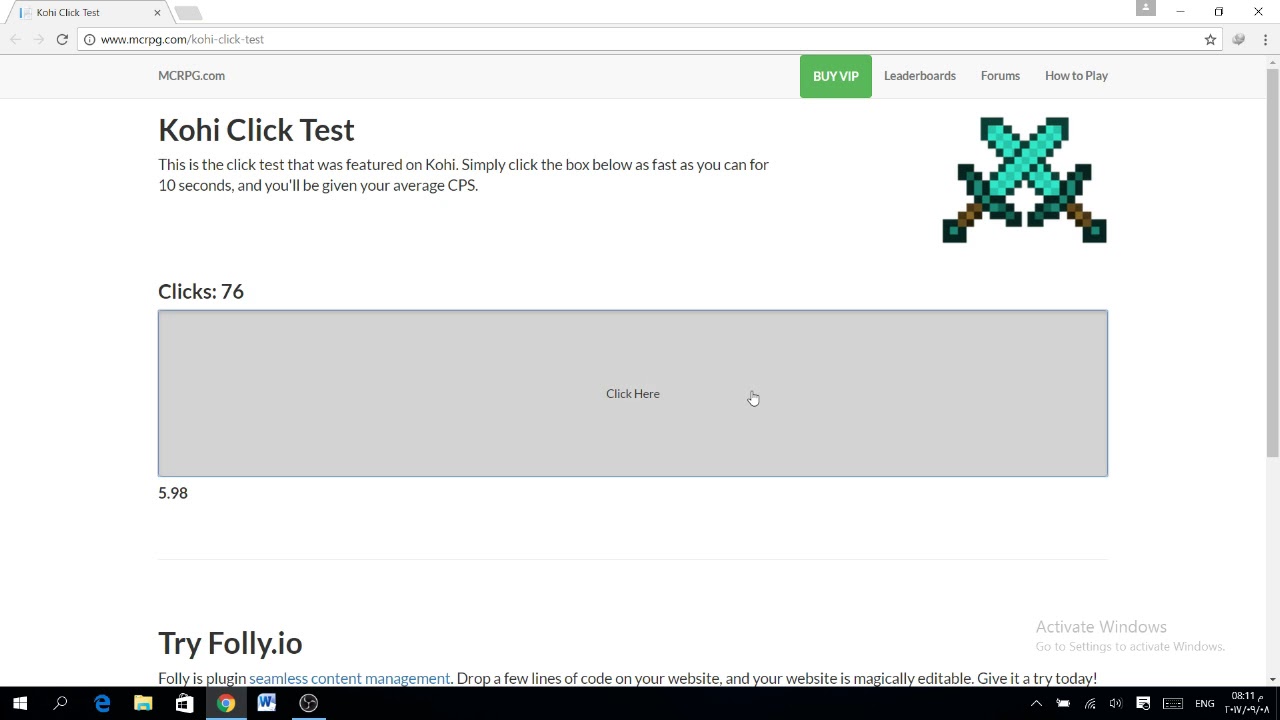Click the battery icon in system tray
This screenshot has width=1280, height=720.
pyautogui.click(x=1063, y=704)
